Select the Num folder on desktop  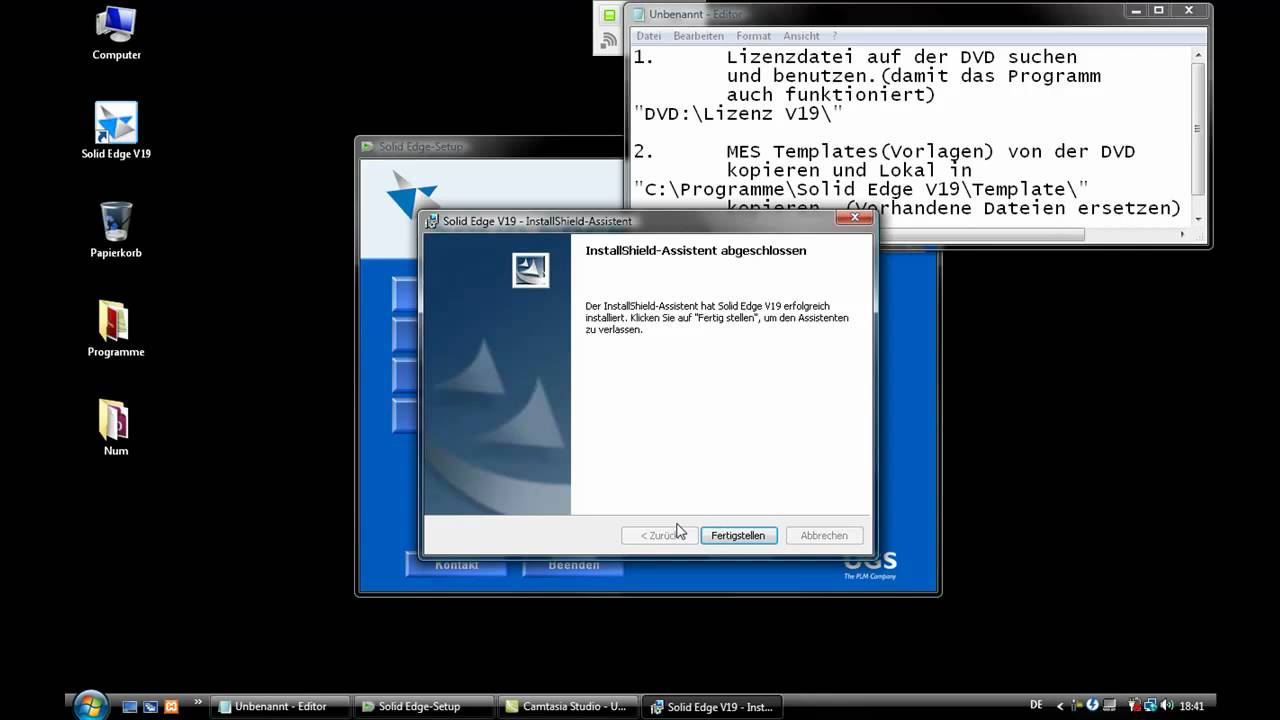(x=116, y=428)
